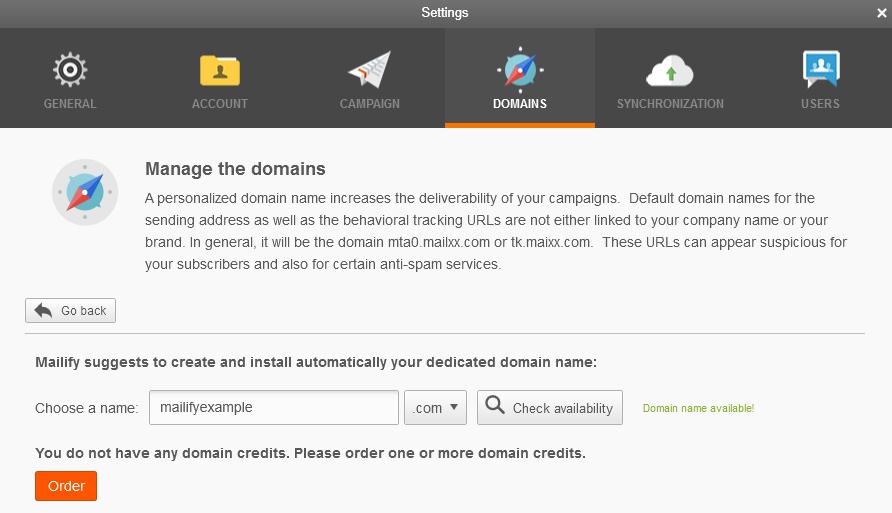Click the magnifying glass icon on Check availability
The height and width of the screenshot is (513, 892).
[x=494, y=407]
